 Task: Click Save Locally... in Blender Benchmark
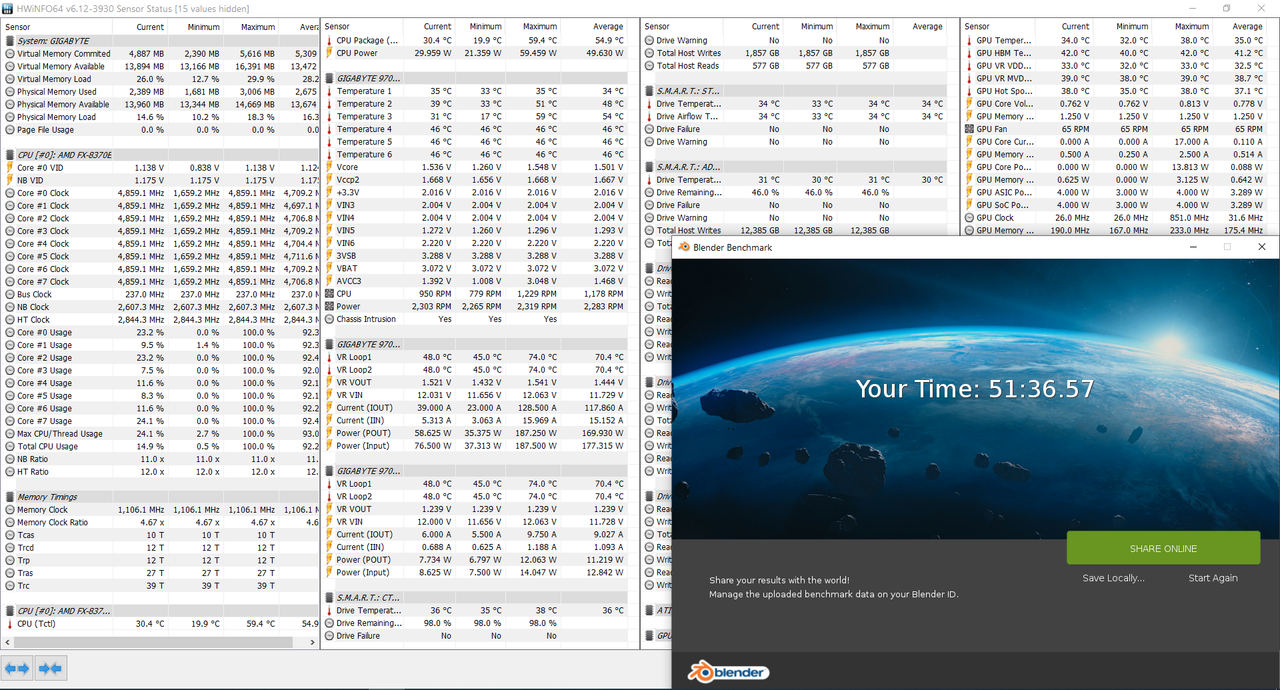point(1113,578)
